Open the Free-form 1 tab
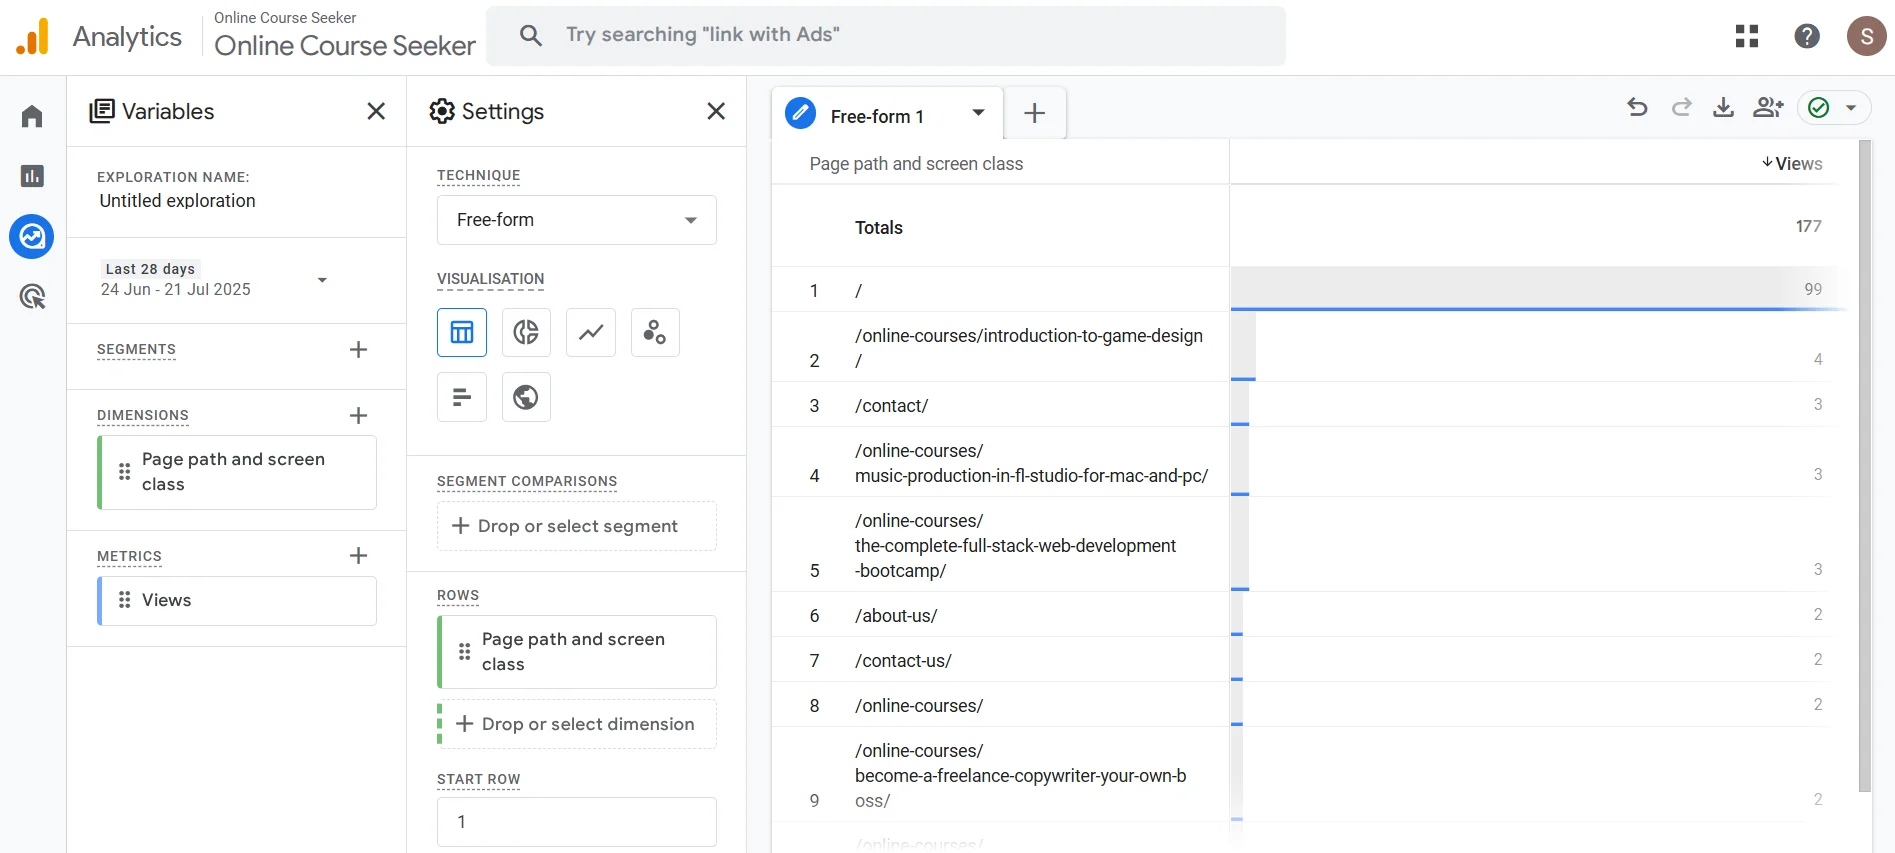The width and height of the screenshot is (1895, 853). pyautogui.click(x=876, y=116)
